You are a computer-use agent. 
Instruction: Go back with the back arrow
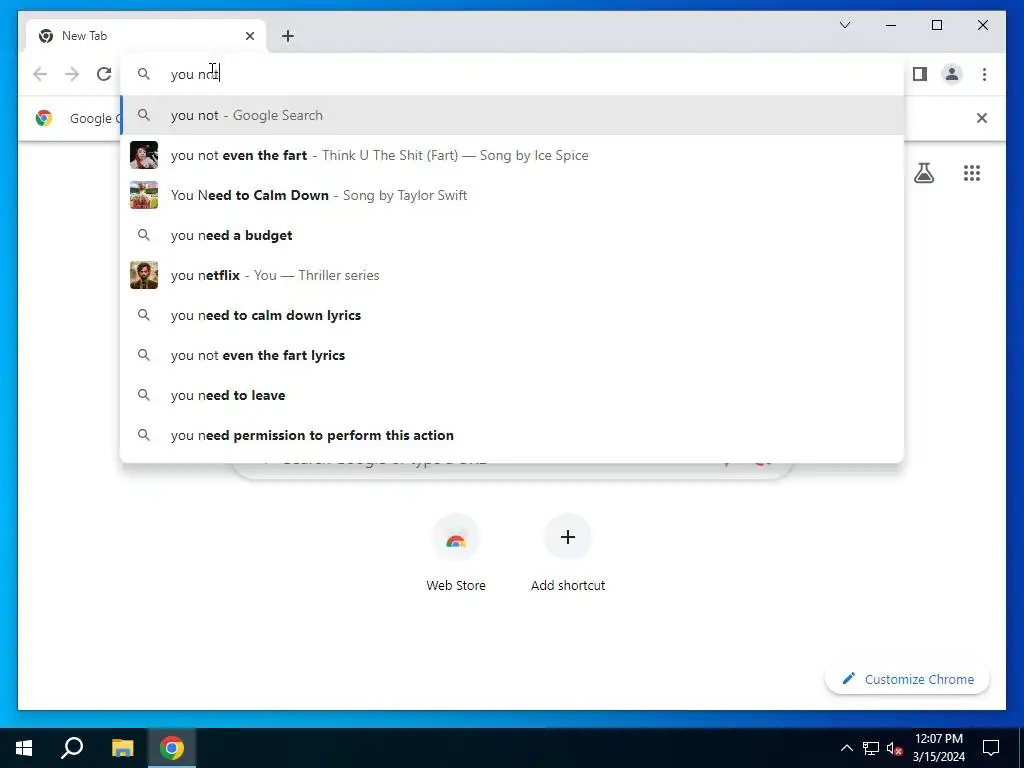[40, 74]
